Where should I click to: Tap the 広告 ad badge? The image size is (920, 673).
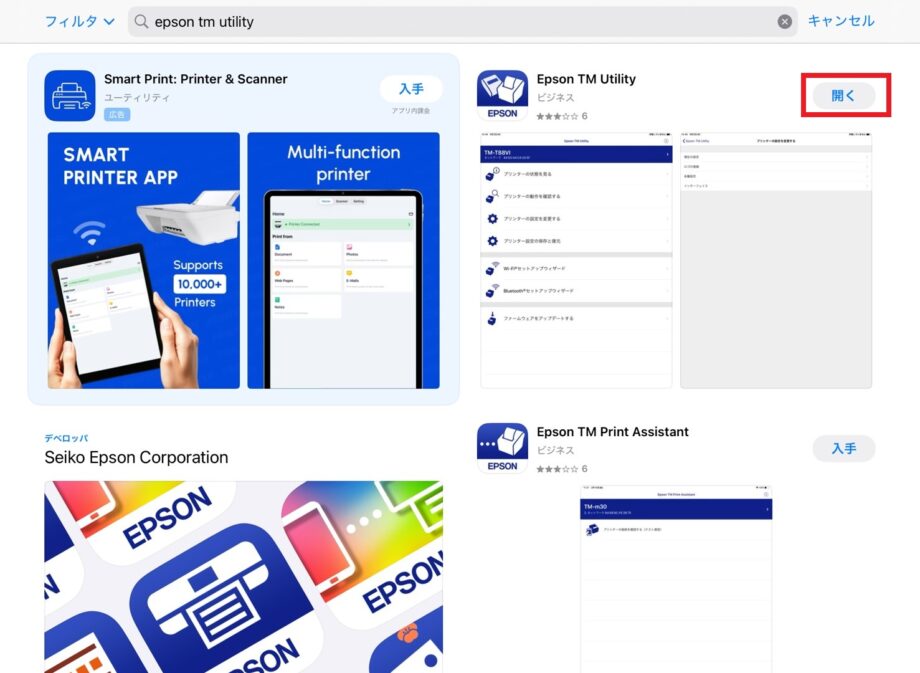tap(117, 115)
